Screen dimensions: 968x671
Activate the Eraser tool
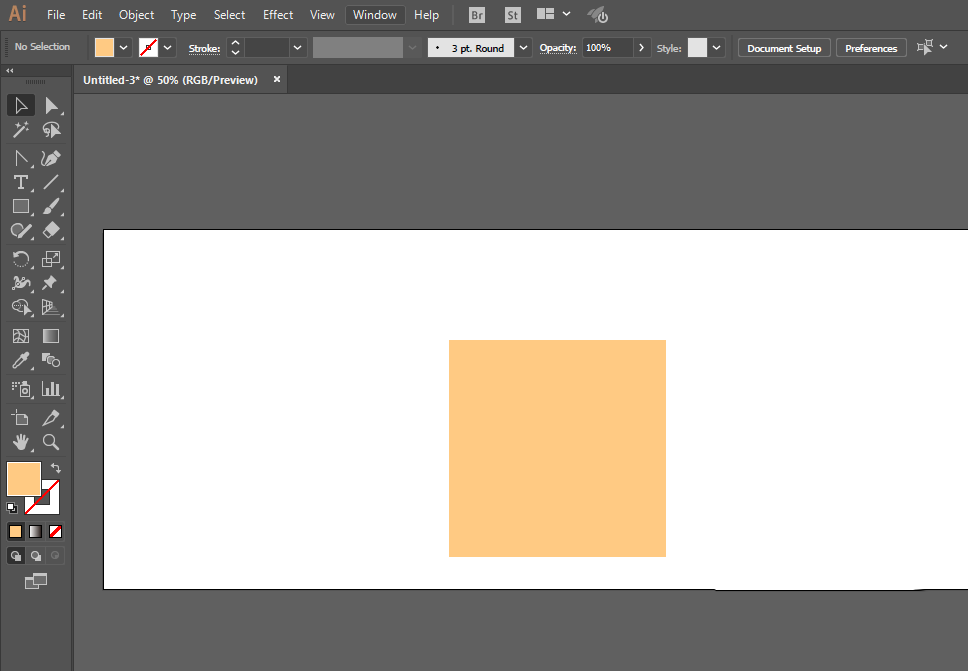click(x=51, y=230)
